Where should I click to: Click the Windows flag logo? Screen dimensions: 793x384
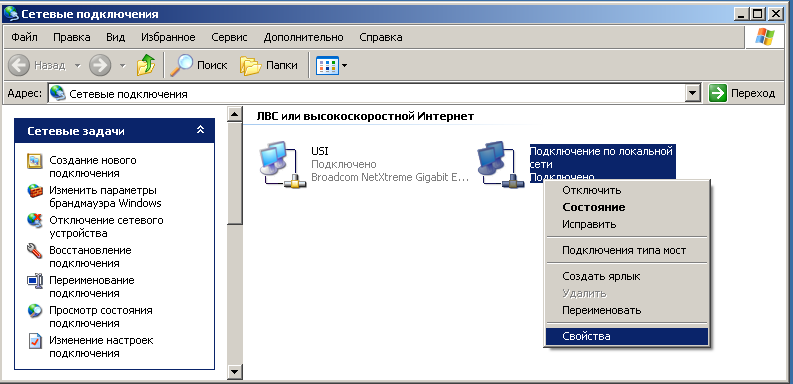click(x=765, y=37)
